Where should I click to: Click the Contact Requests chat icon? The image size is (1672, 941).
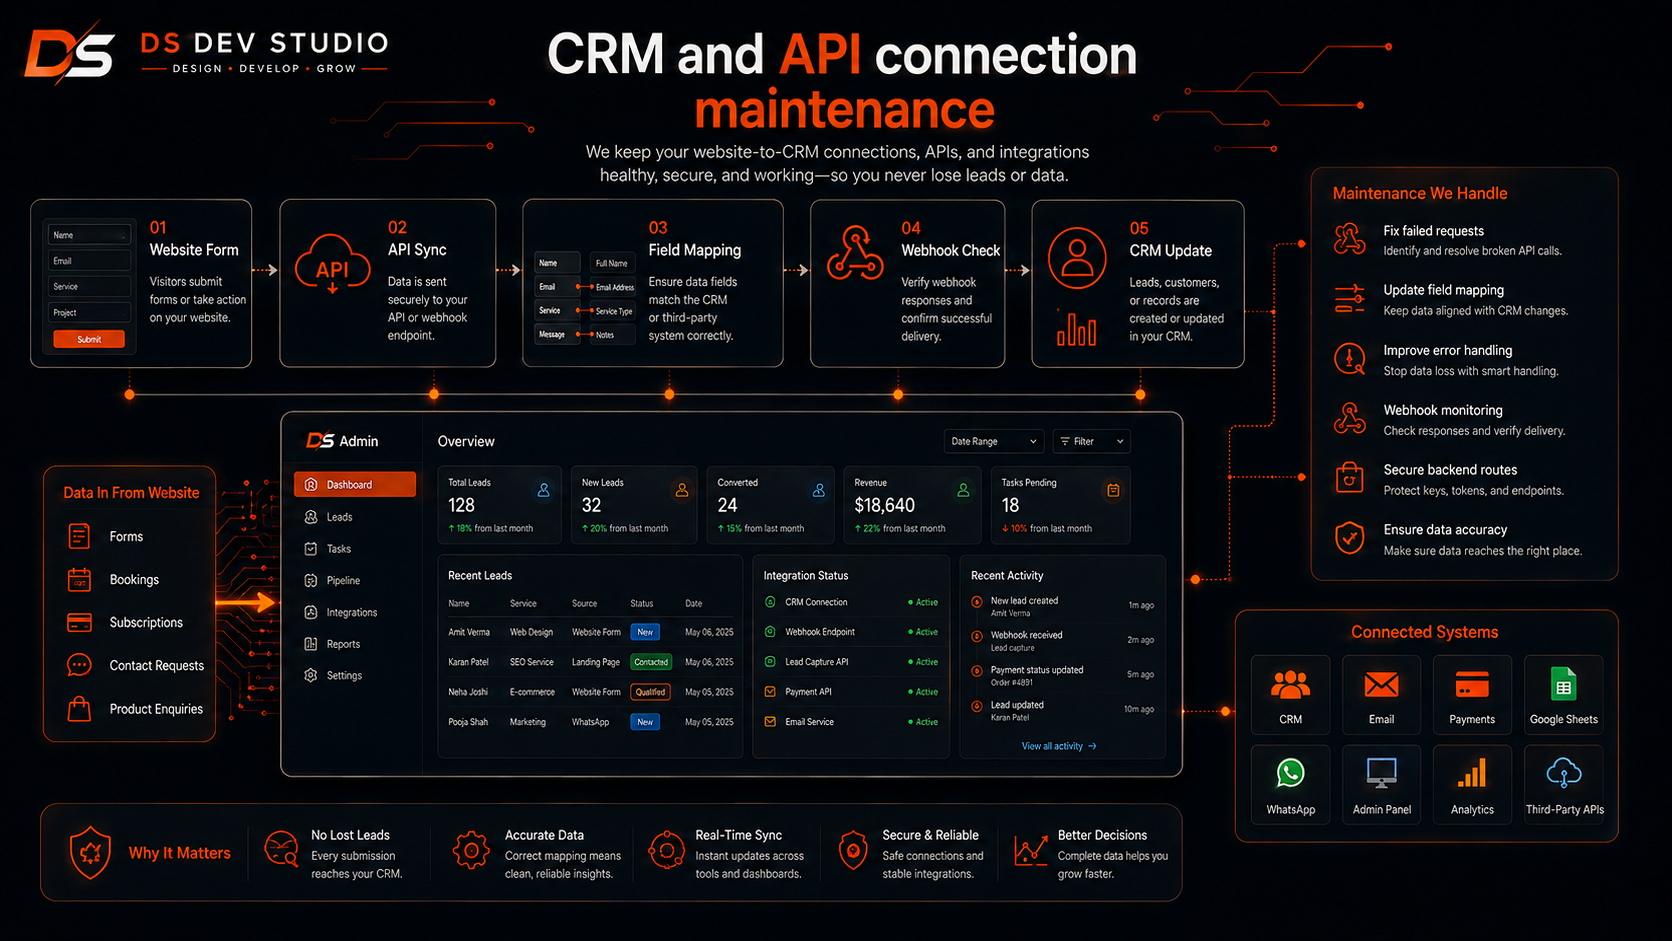[x=79, y=665]
